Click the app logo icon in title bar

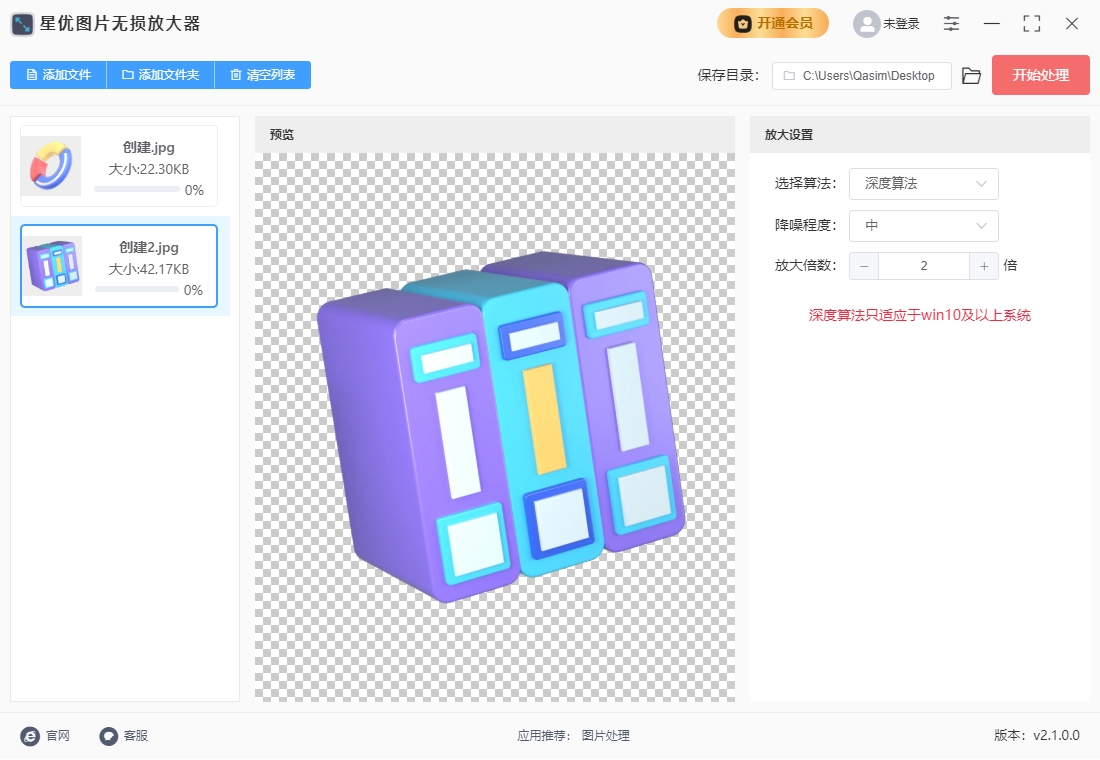click(x=23, y=24)
